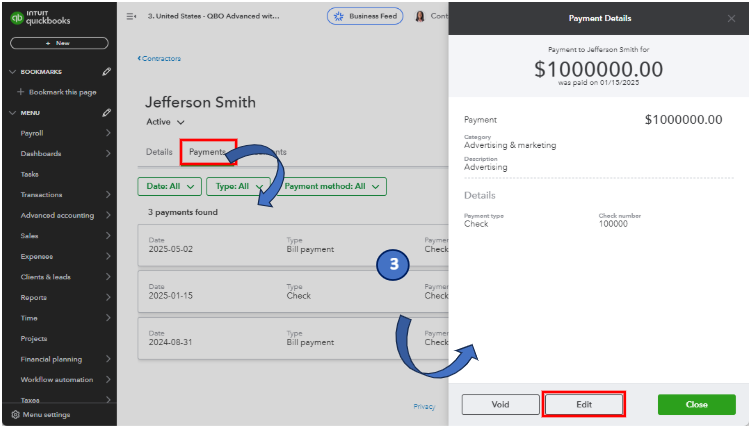
Task: Open the user profile avatar
Action: pos(420,16)
